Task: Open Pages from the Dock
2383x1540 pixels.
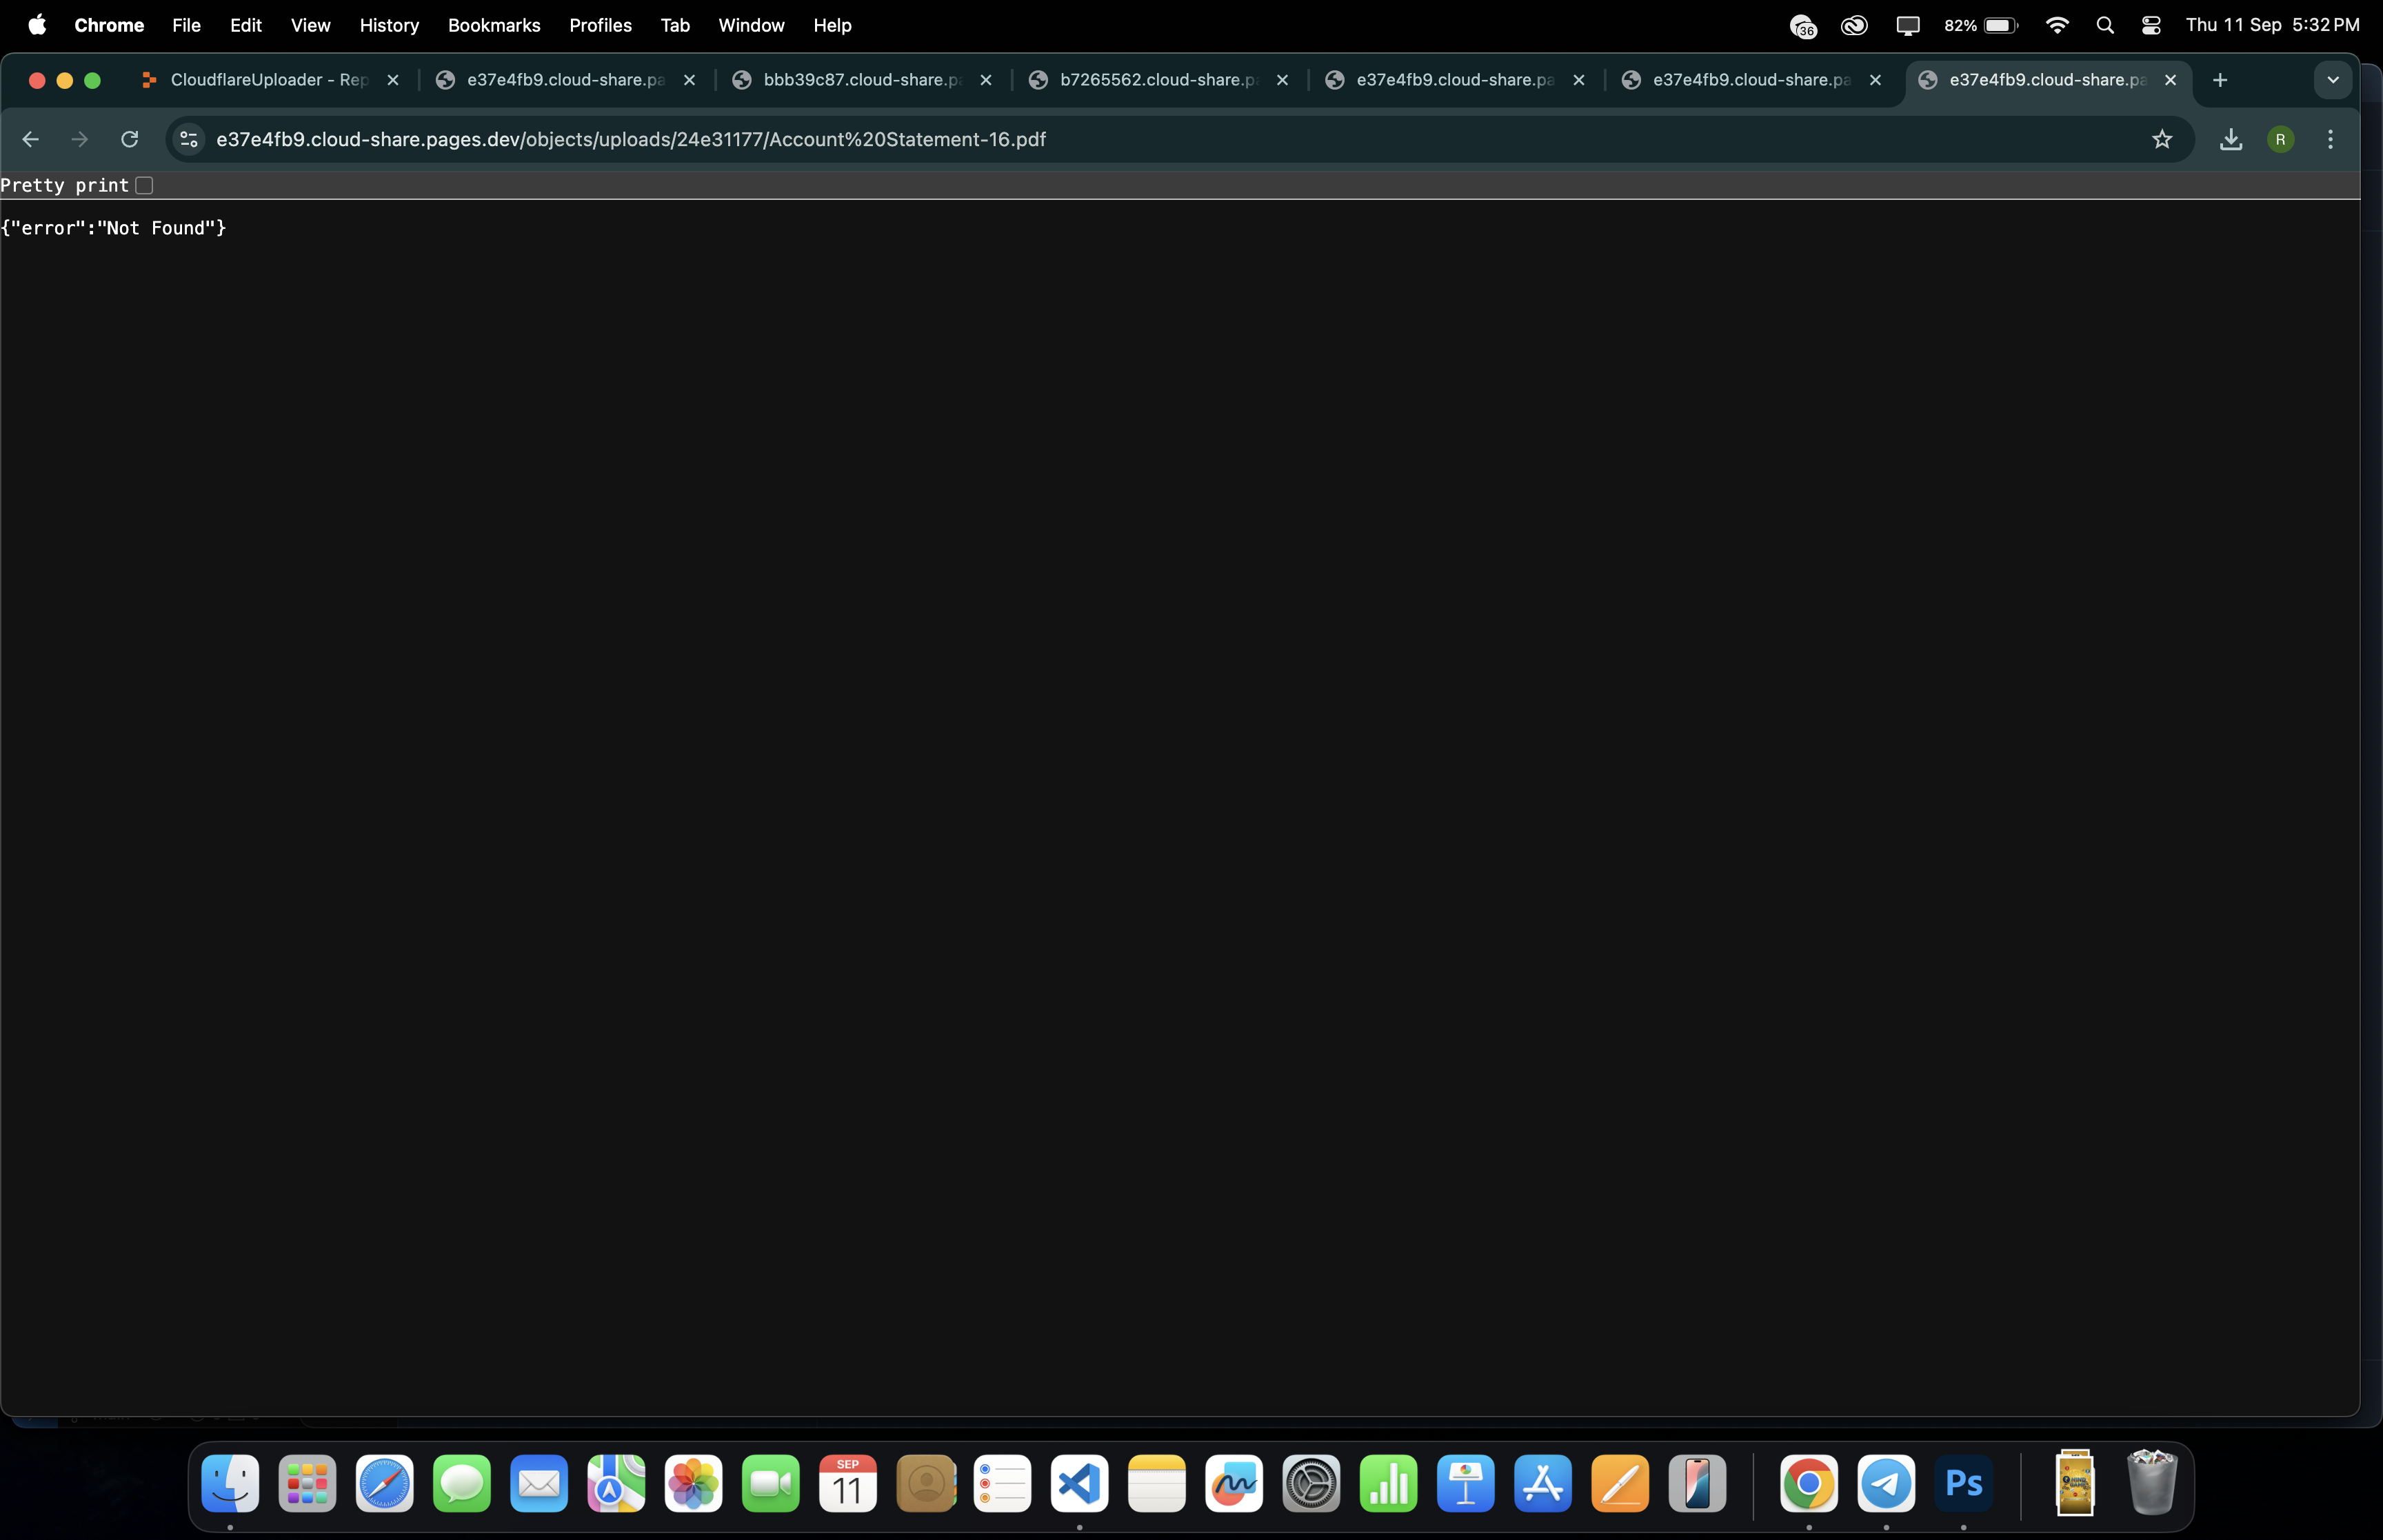Action: pos(1620,1483)
